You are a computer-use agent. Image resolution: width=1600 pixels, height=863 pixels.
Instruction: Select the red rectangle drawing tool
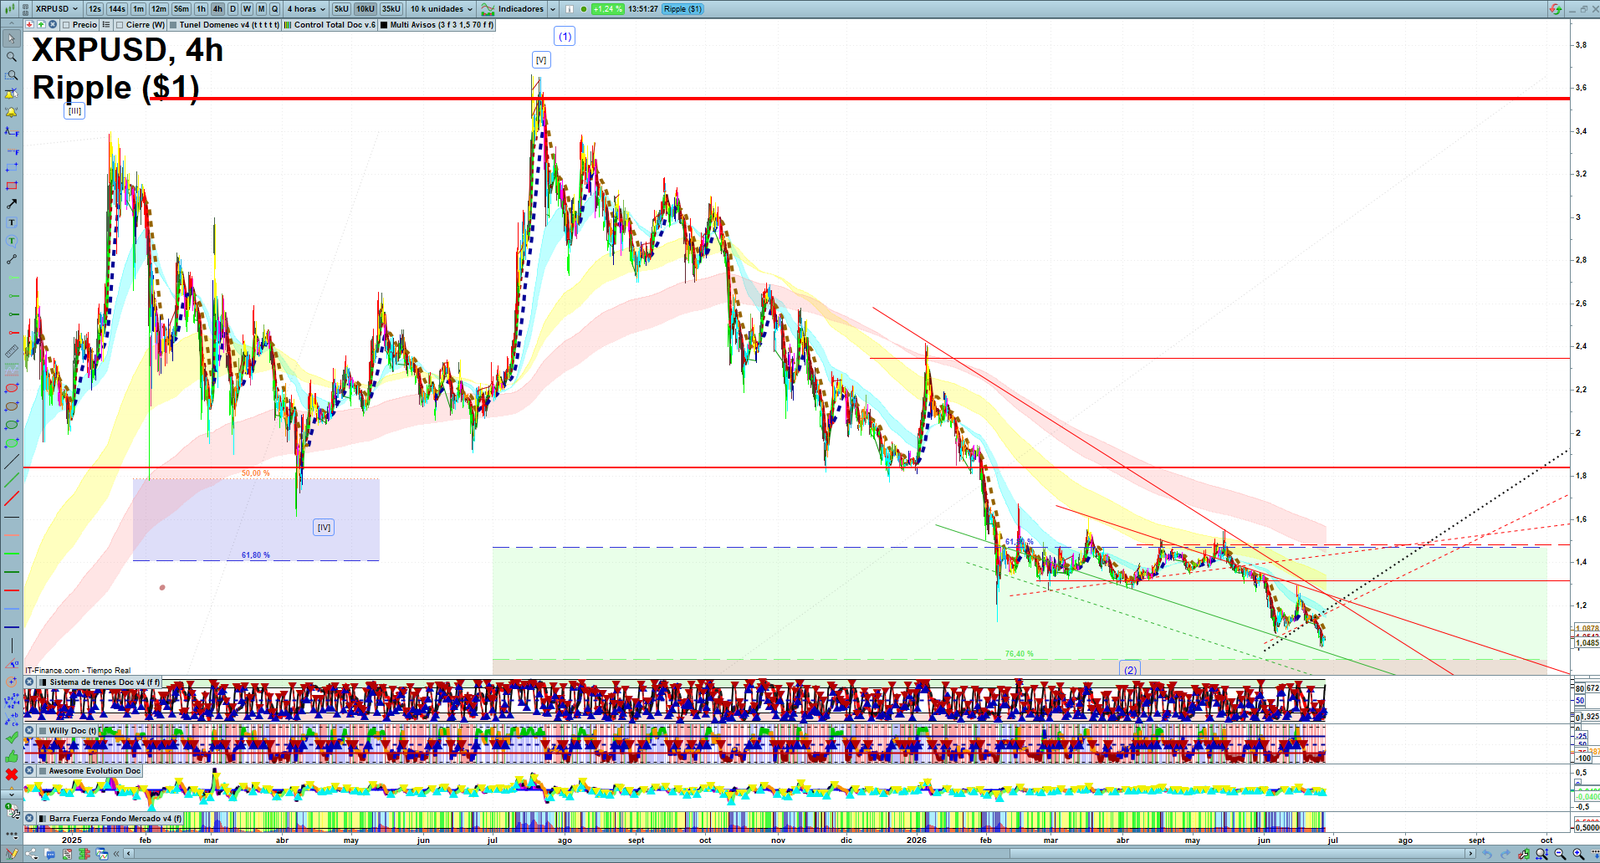pyautogui.click(x=12, y=186)
